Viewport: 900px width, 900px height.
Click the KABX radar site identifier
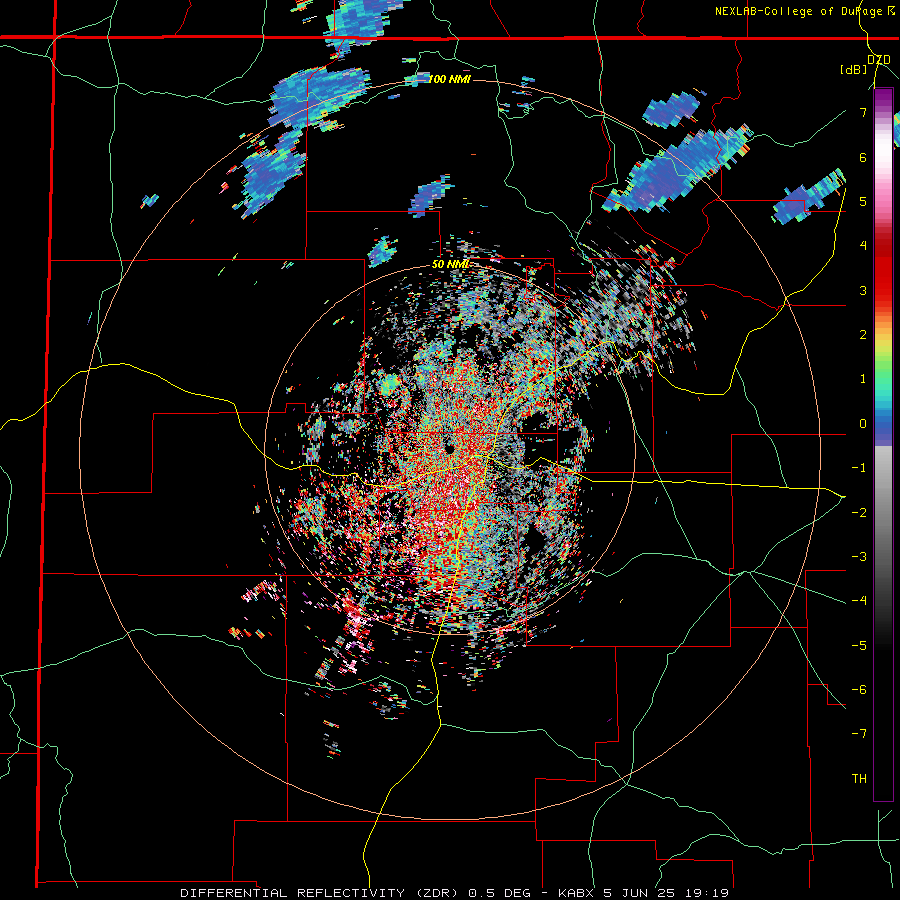pyautogui.click(x=577, y=893)
